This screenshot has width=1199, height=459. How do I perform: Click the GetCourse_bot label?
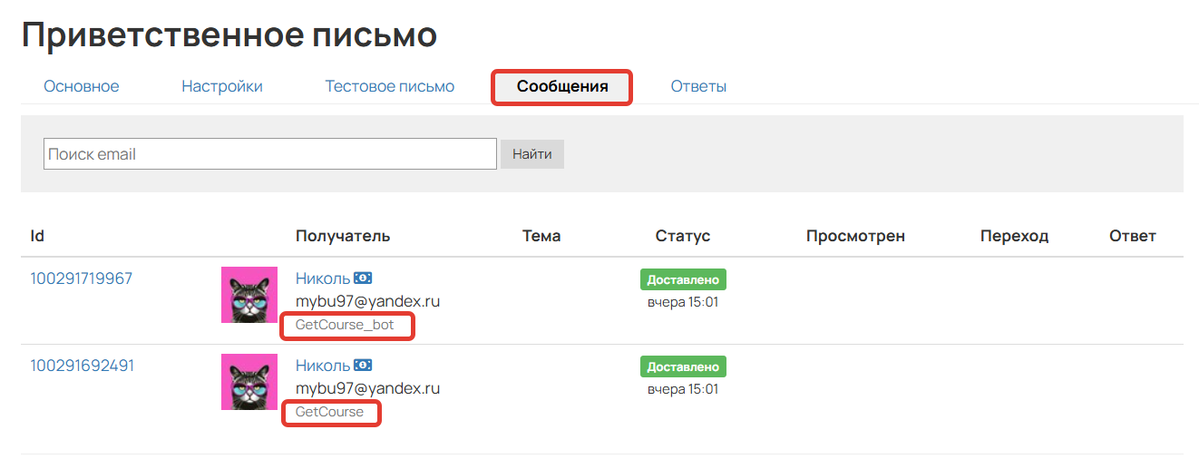[345, 325]
